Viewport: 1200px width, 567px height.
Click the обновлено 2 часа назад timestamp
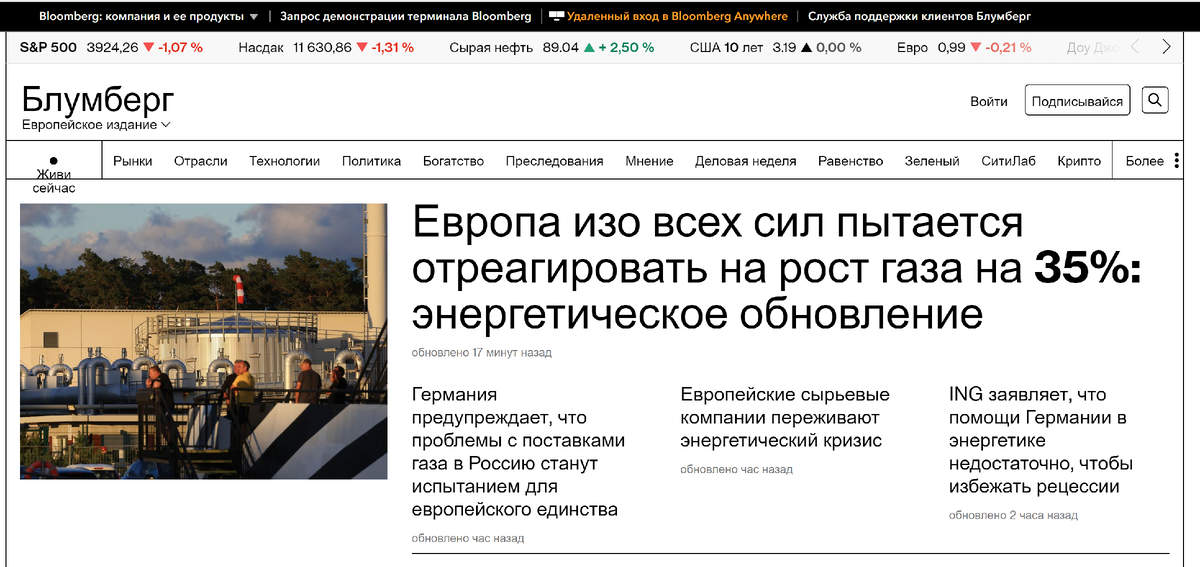tap(1013, 516)
